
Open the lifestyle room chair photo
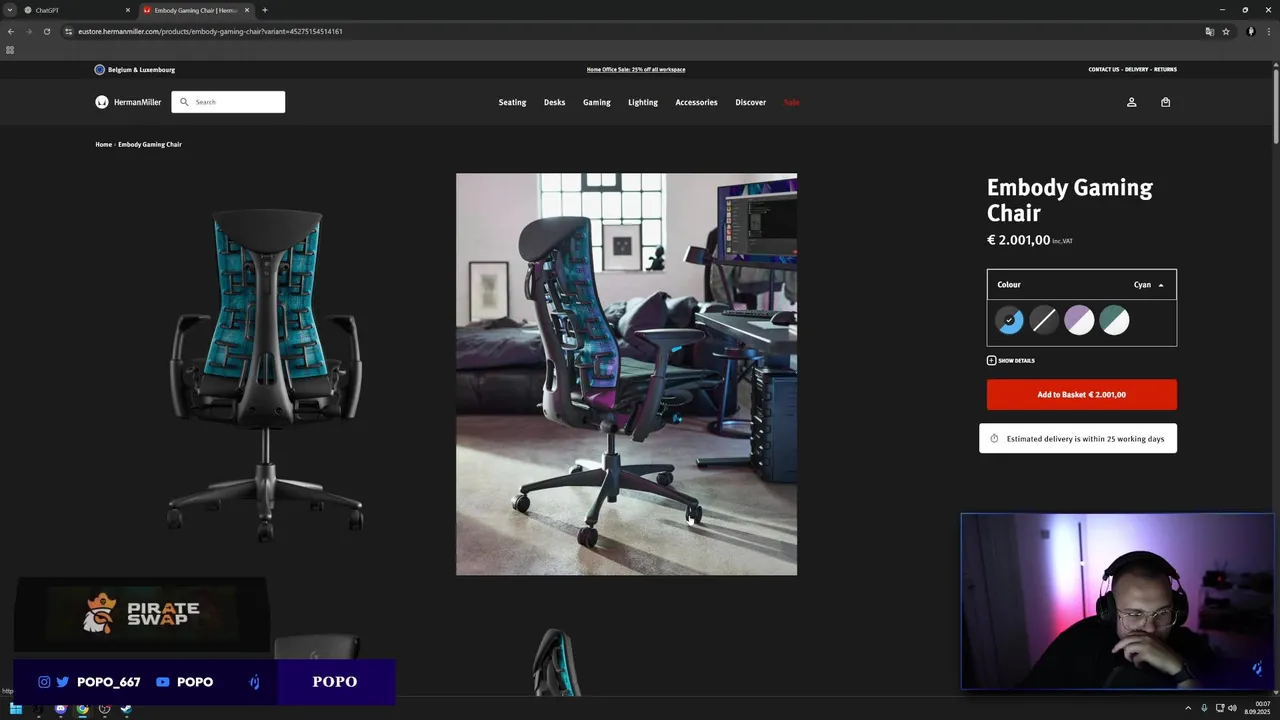click(x=627, y=374)
